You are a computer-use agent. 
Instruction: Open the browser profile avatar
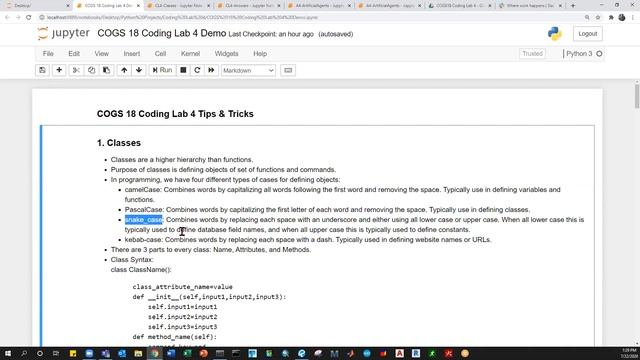coord(622,18)
